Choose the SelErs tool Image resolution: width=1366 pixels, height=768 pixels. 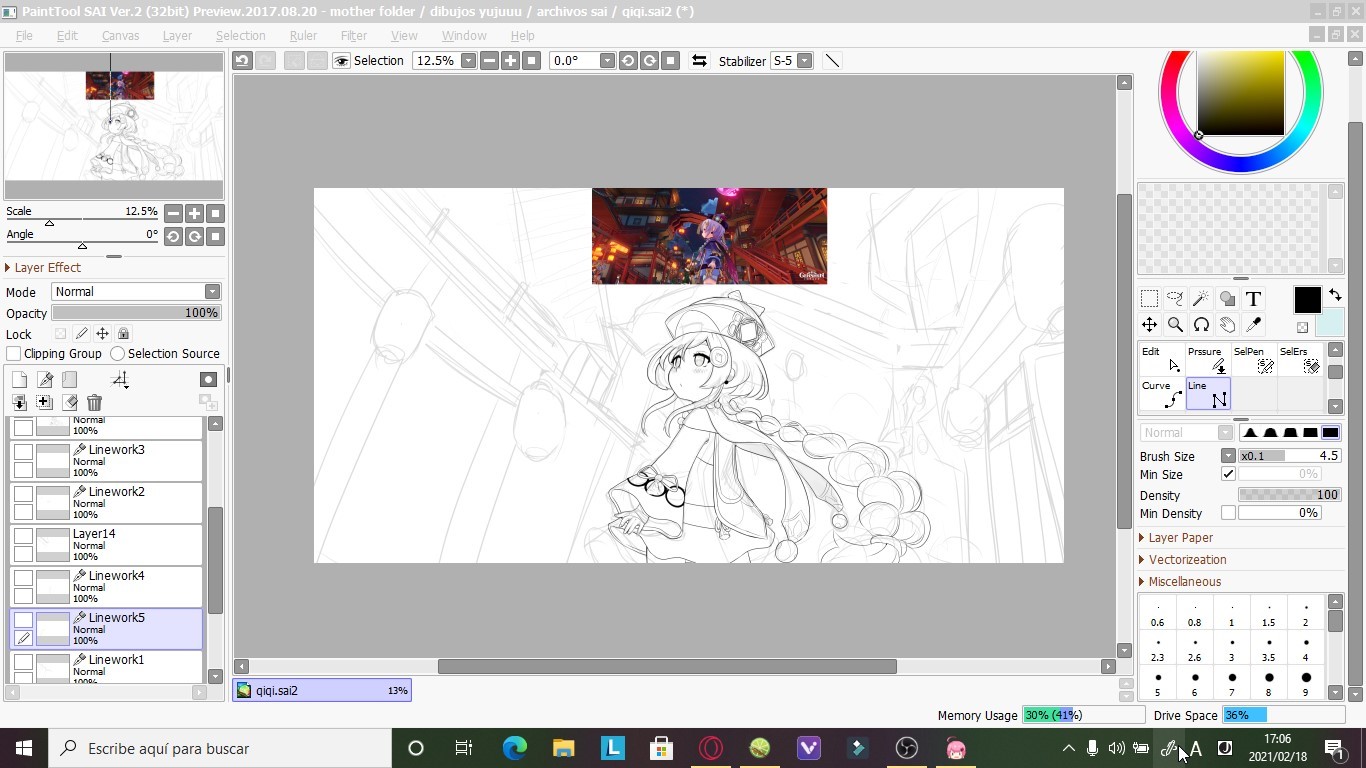click(1300, 360)
